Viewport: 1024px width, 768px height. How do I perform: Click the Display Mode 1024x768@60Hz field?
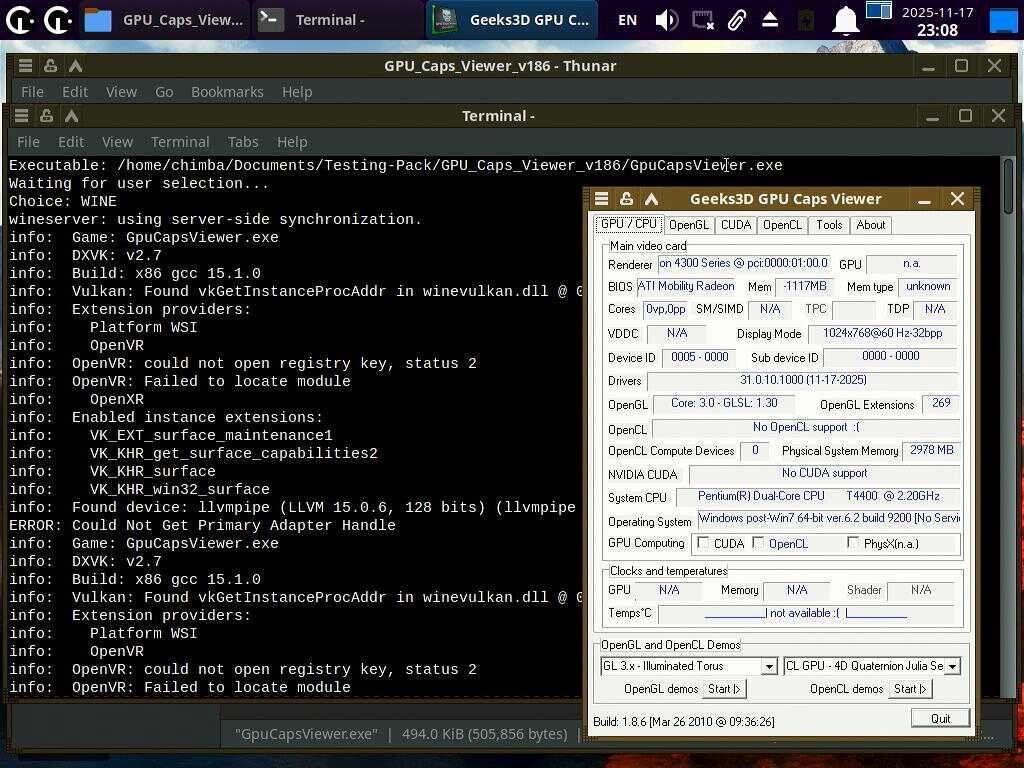click(x=883, y=334)
